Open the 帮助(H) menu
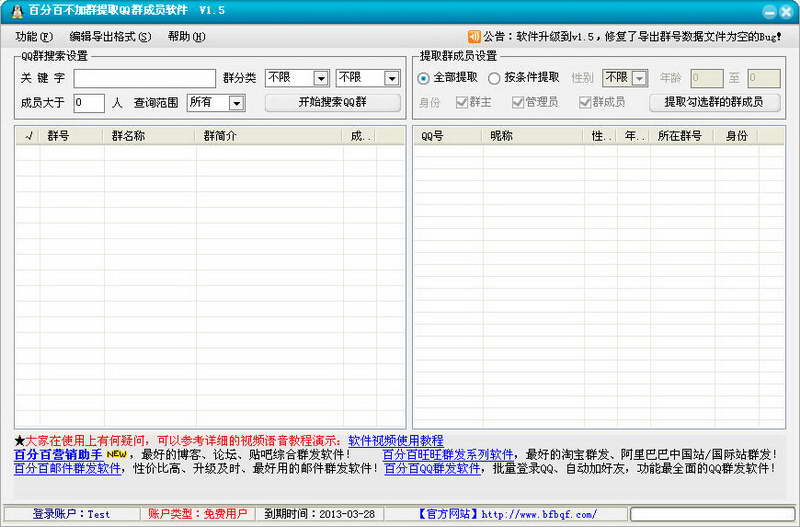The width and height of the screenshot is (800, 527). [x=186, y=37]
